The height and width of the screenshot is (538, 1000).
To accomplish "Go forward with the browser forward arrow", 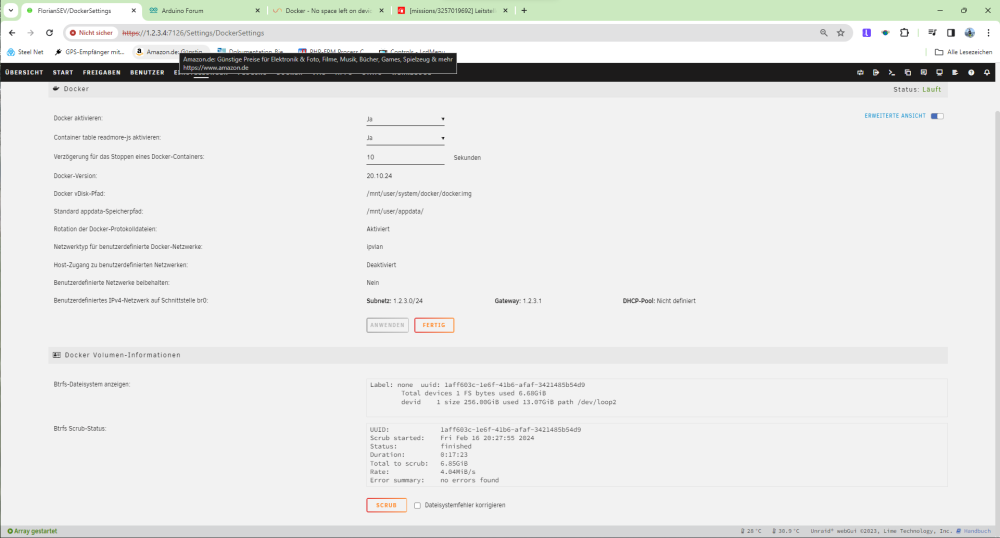I will tap(30, 33).
